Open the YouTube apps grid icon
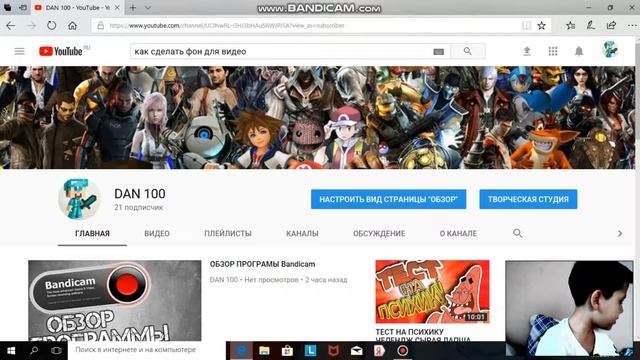 (x=553, y=51)
